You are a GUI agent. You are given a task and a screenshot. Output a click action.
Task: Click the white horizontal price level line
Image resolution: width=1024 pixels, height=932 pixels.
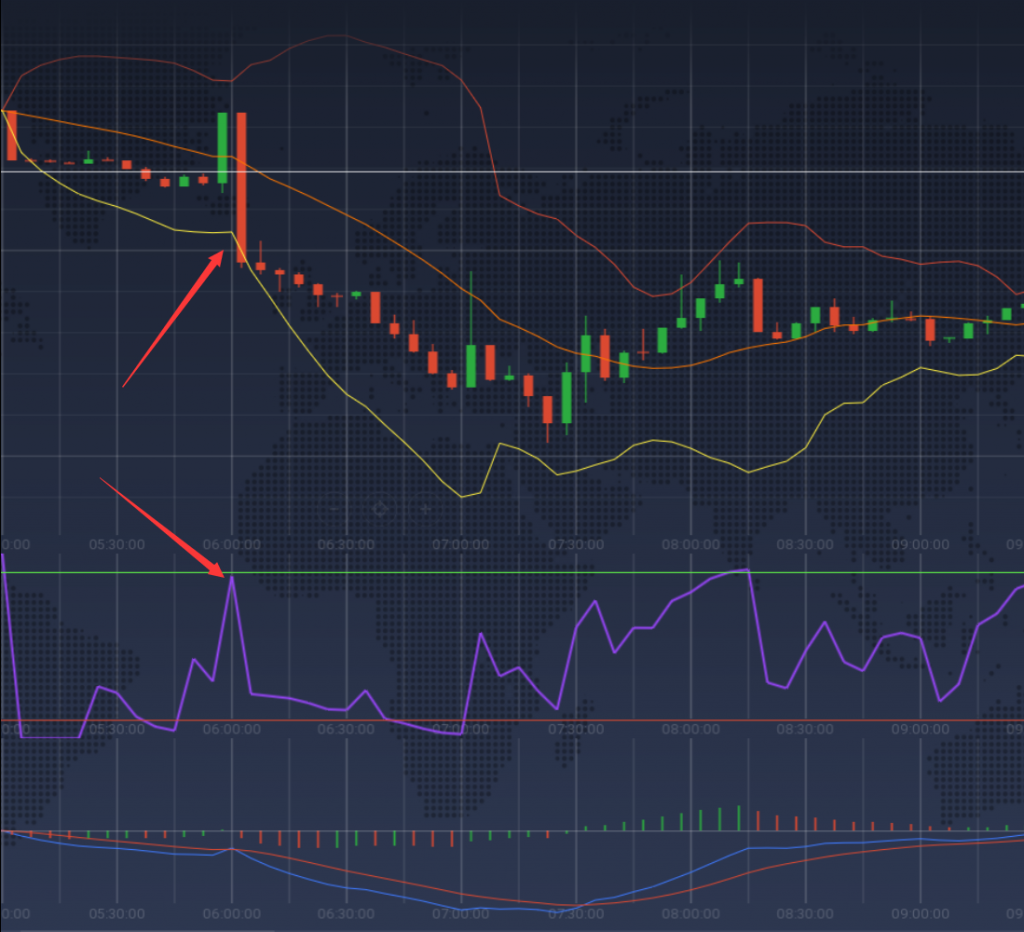pyautogui.click(x=600, y=171)
